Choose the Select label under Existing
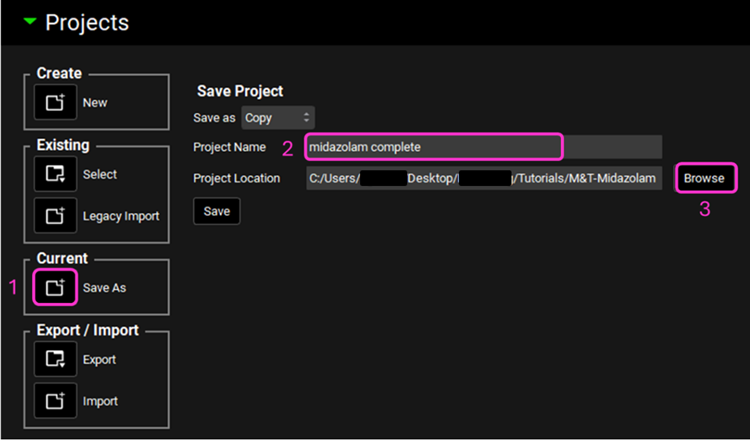 [100, 175]
